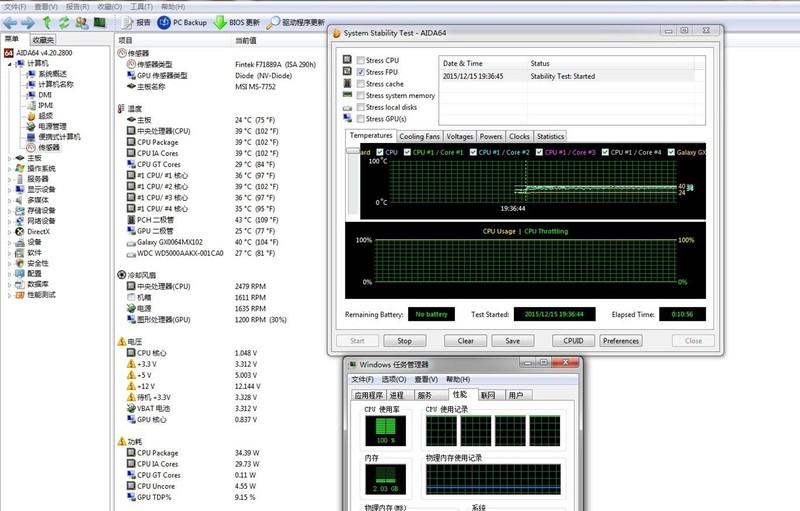Click the green refresh icon in toolbar
800x511 pixels.
coord(64,22)
